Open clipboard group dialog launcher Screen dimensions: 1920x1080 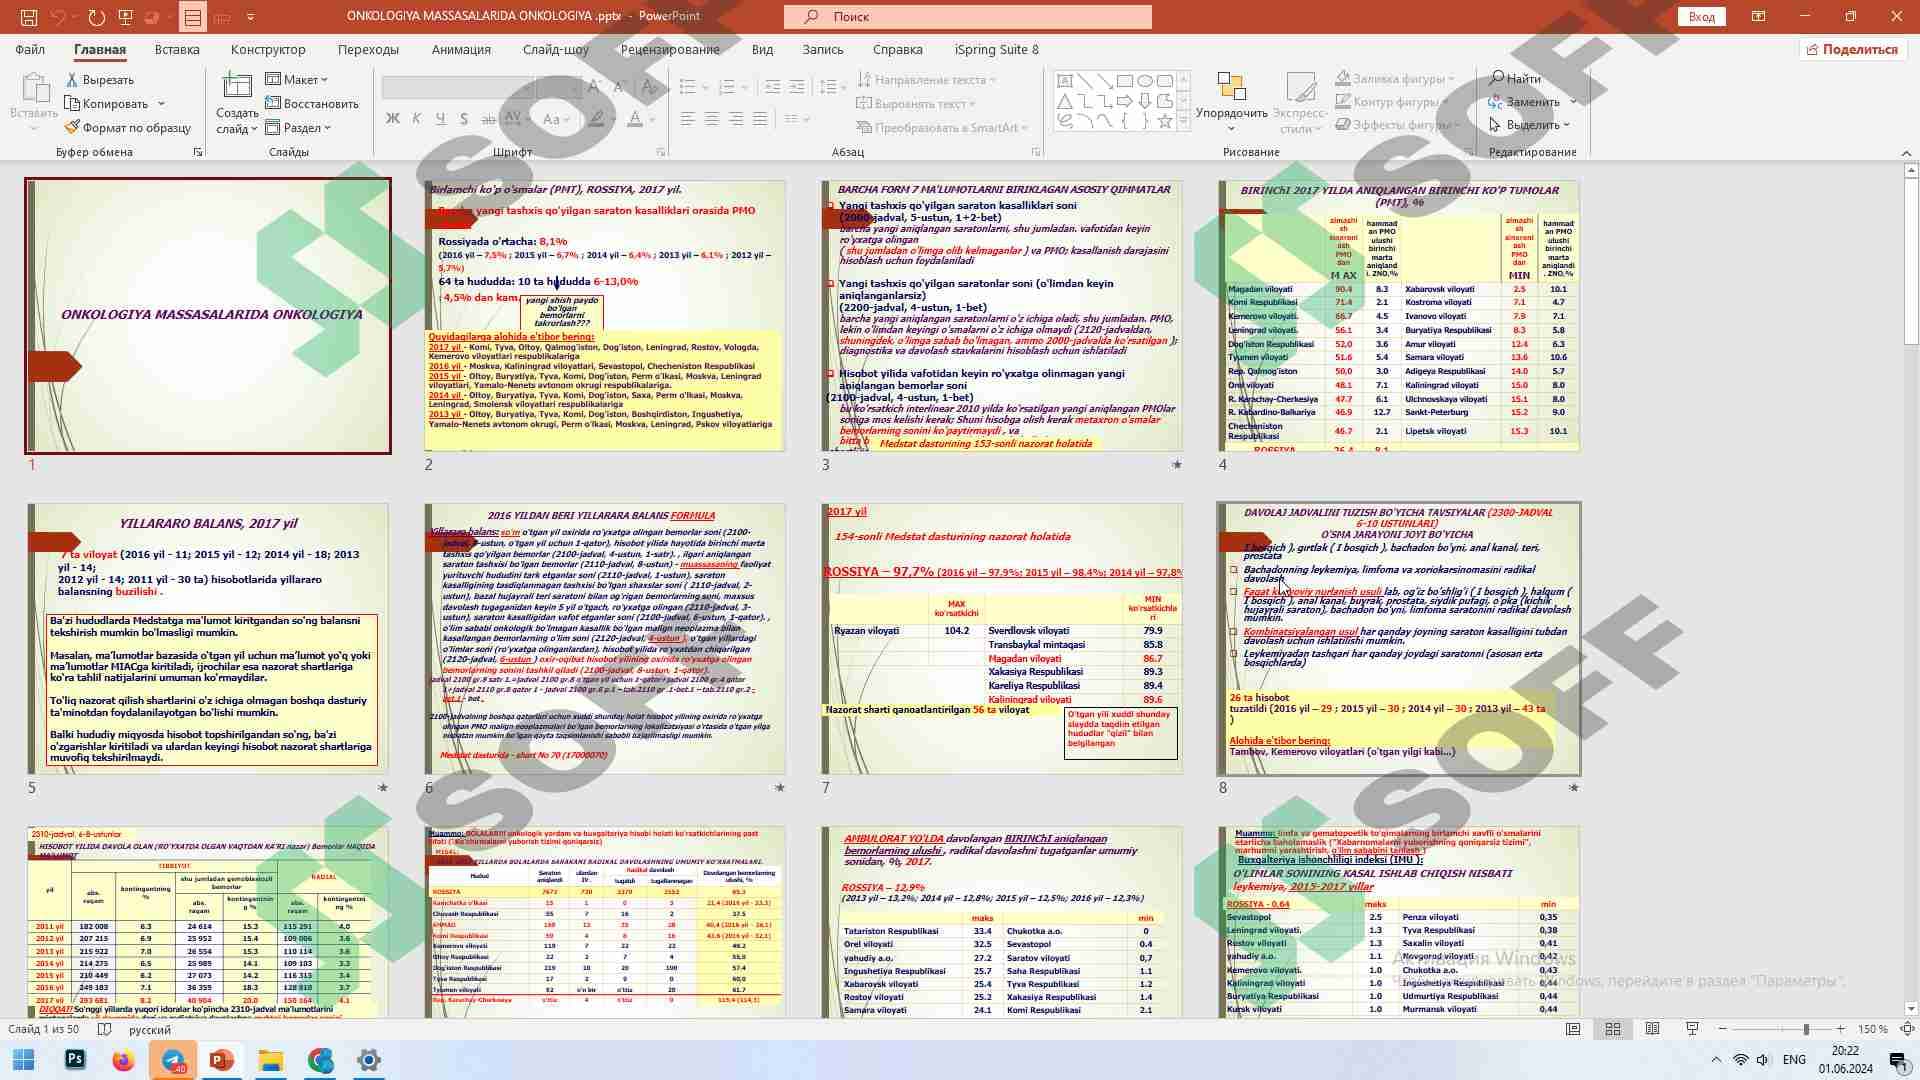(x=197, y=152)
